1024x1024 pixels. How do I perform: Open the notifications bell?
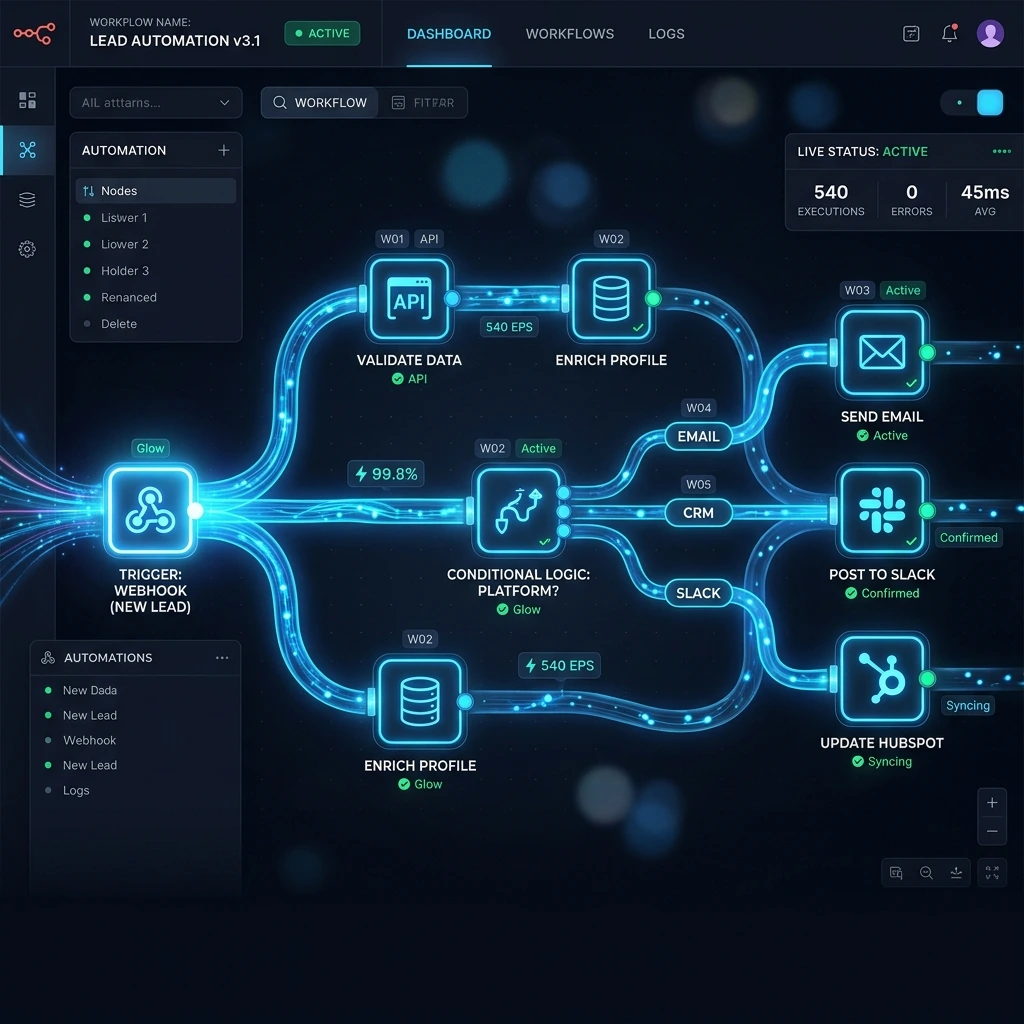[x=949, y=33]
